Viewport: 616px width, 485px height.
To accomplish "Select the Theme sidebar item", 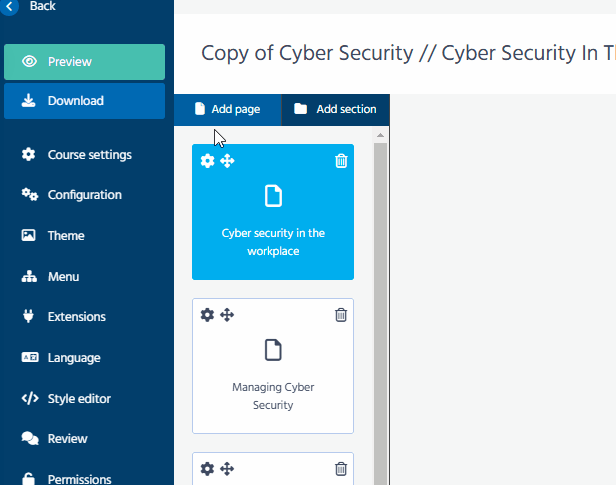I will (x=66, y=236).
